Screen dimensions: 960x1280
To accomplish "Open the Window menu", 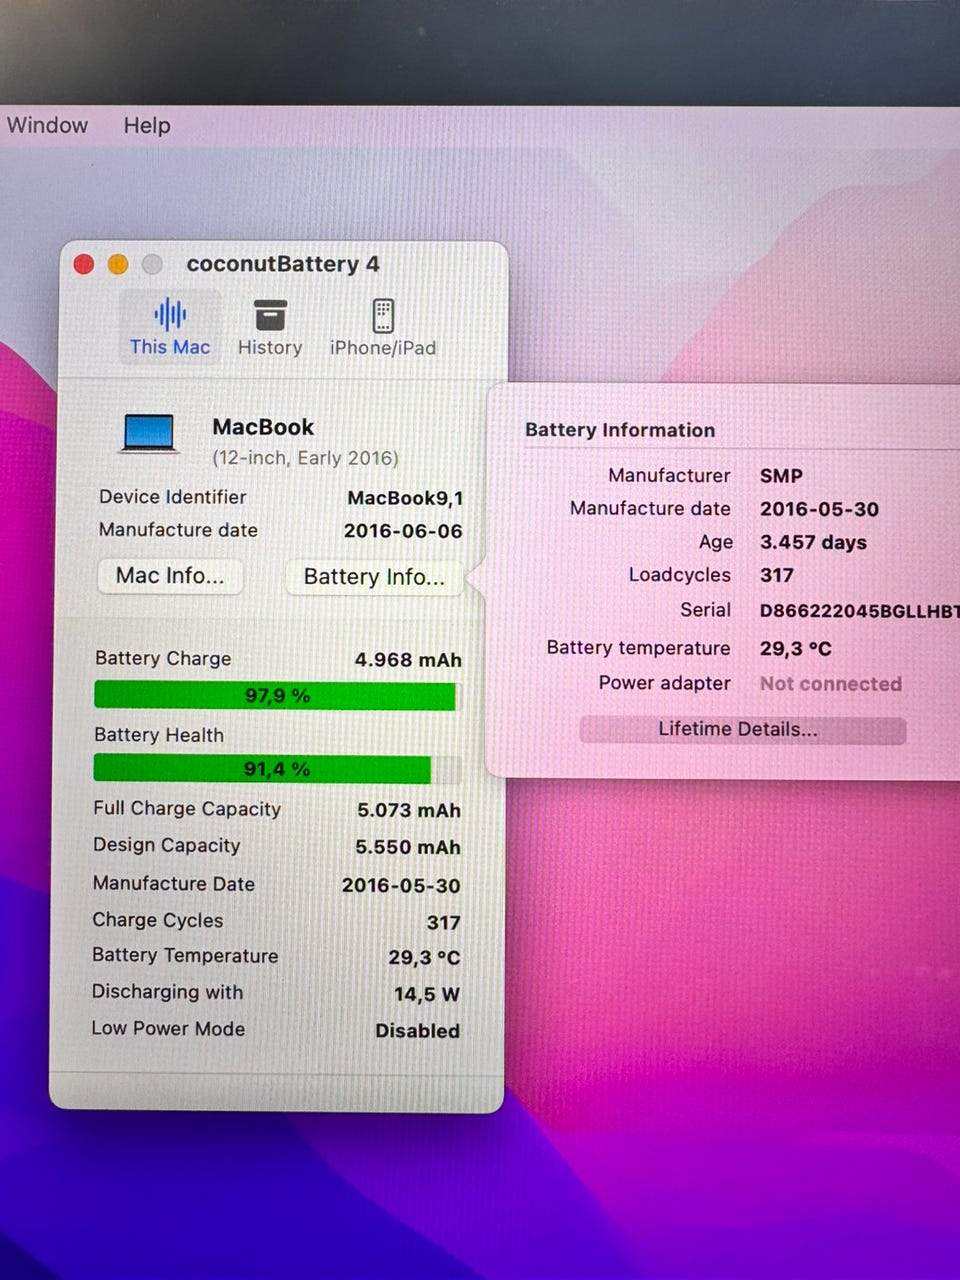I will click(x=47, y=126).
